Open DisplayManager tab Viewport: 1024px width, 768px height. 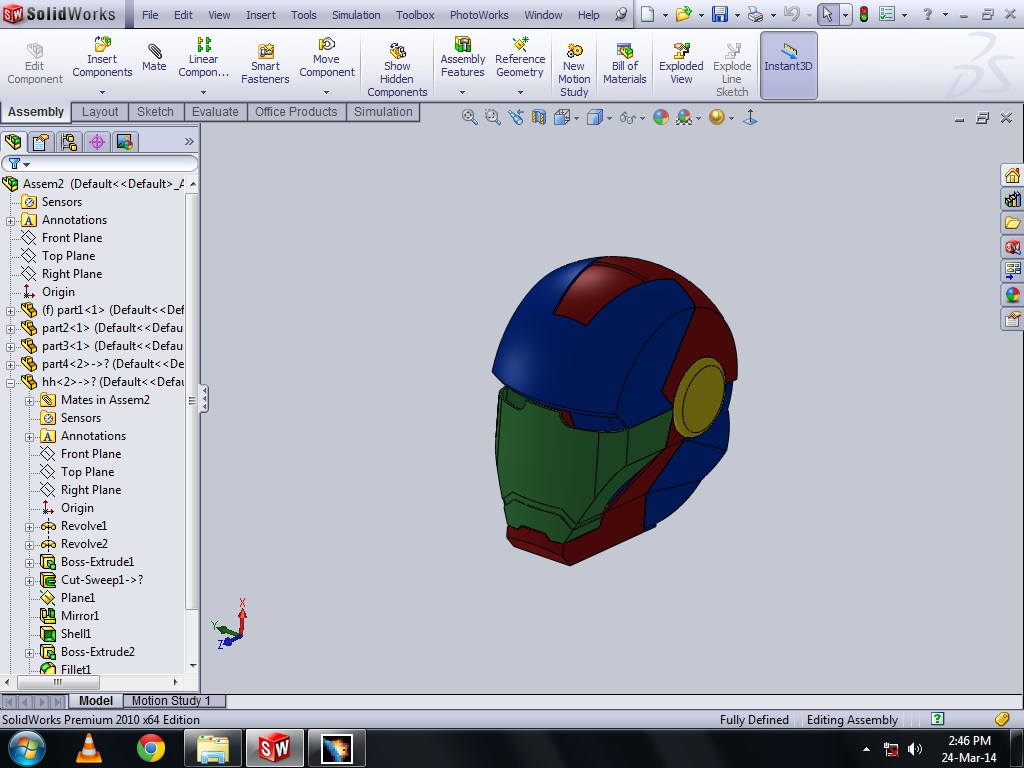[x=124, y=142]
